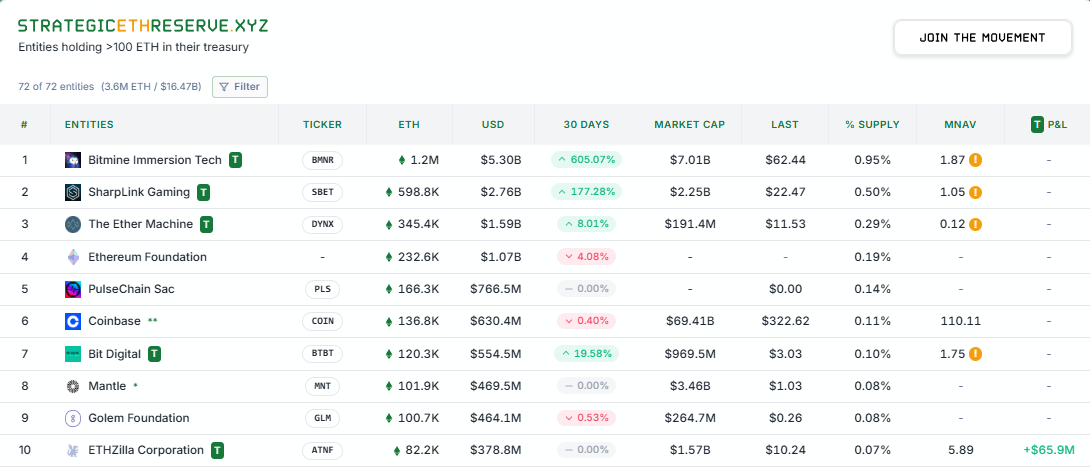
Task: Click the PulseChain Sac logo icon
Action: (73, 289)
